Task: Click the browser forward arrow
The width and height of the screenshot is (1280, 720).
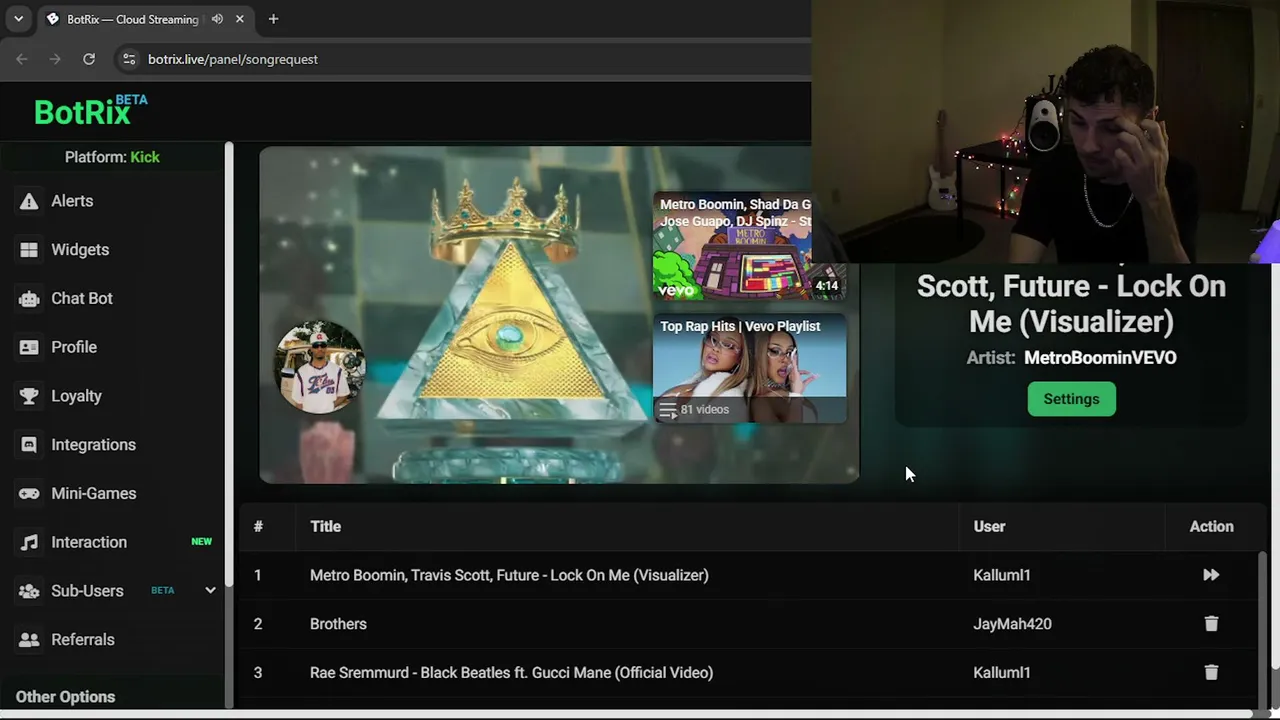Action: click(x=55, y=59)
